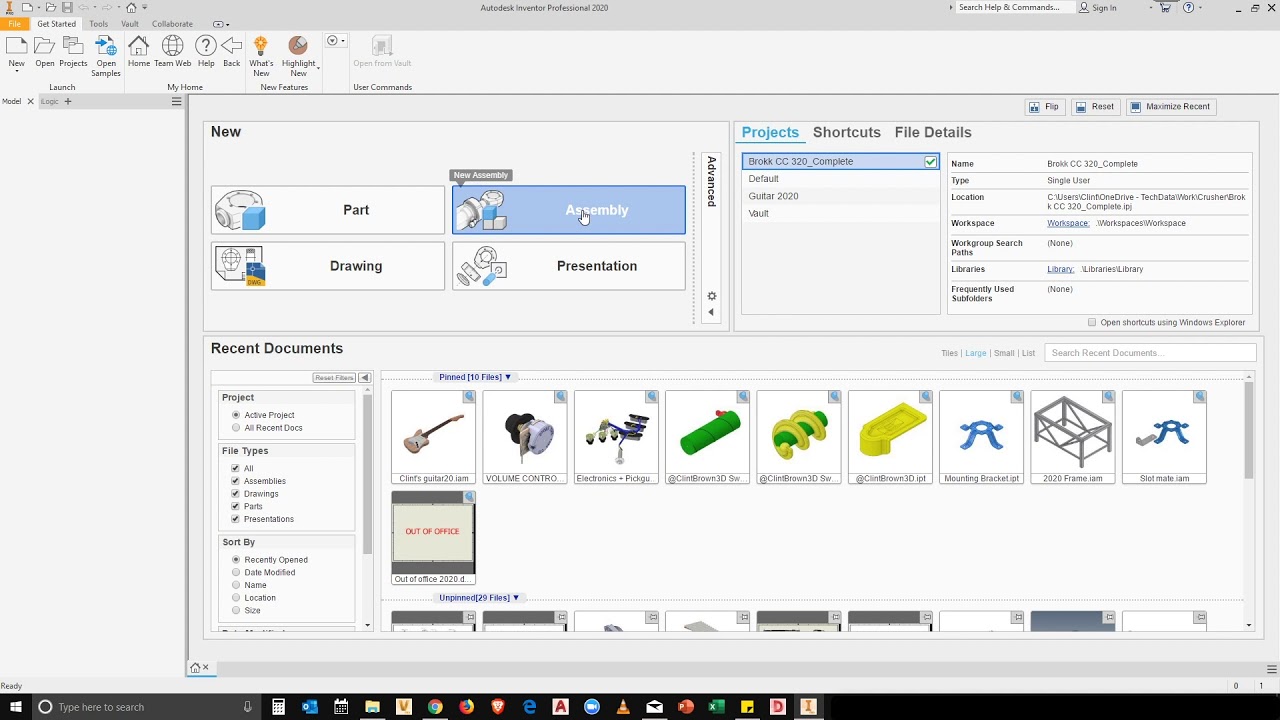Uncheck the Drawings file type

tap(235, 494)
